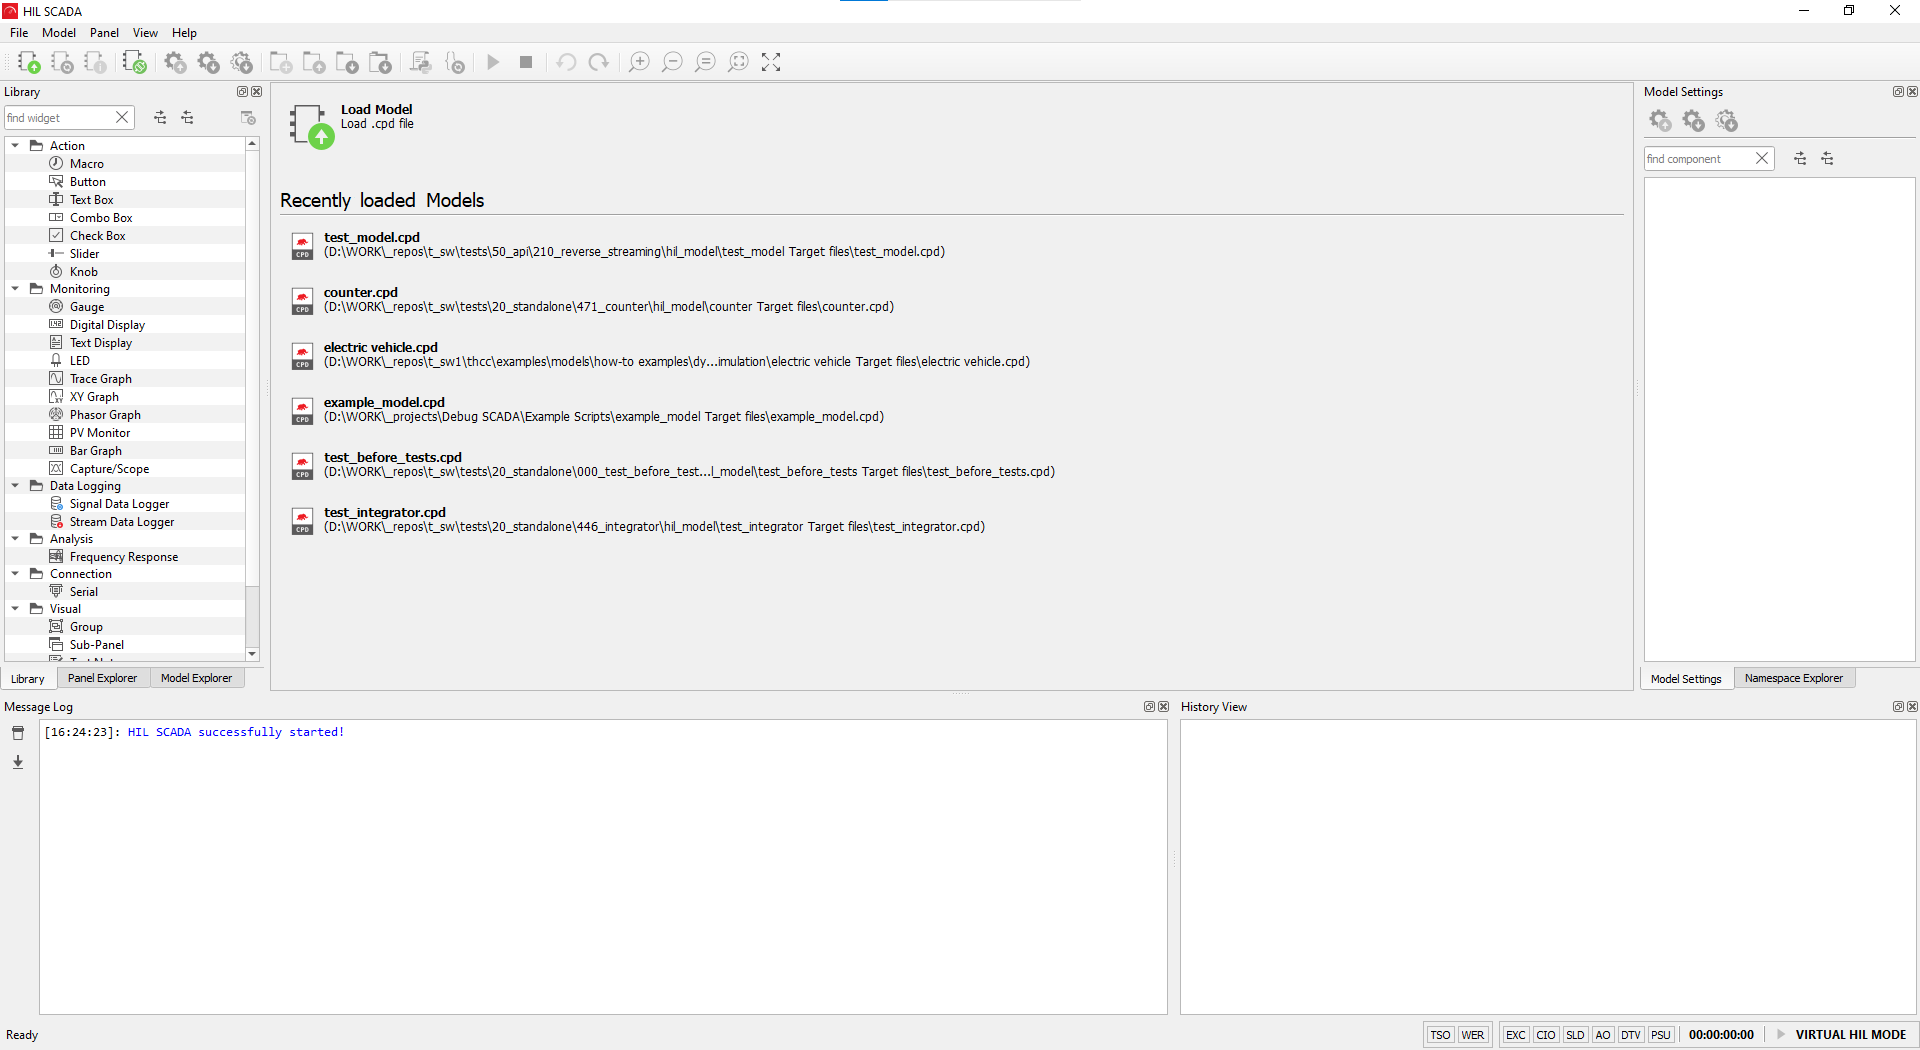Click the clear Message Log icon

18,733
